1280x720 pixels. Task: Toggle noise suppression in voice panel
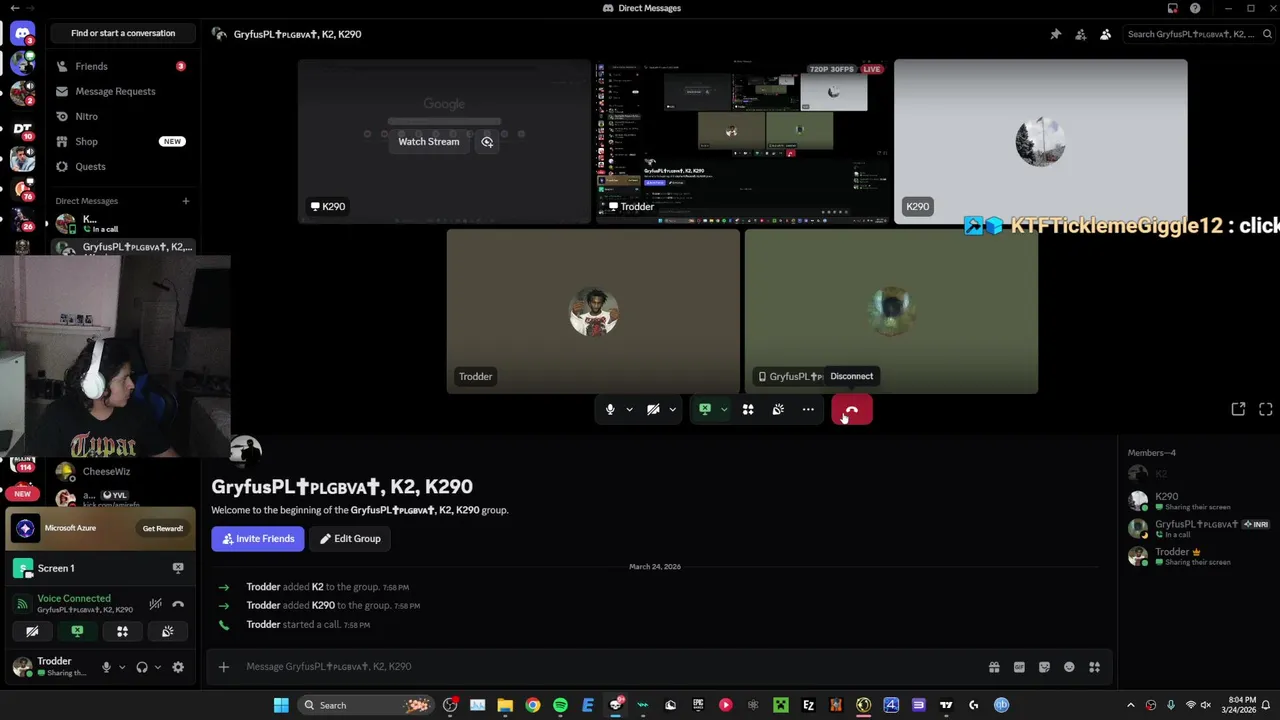pyautogui.click(x=155, y=604)
